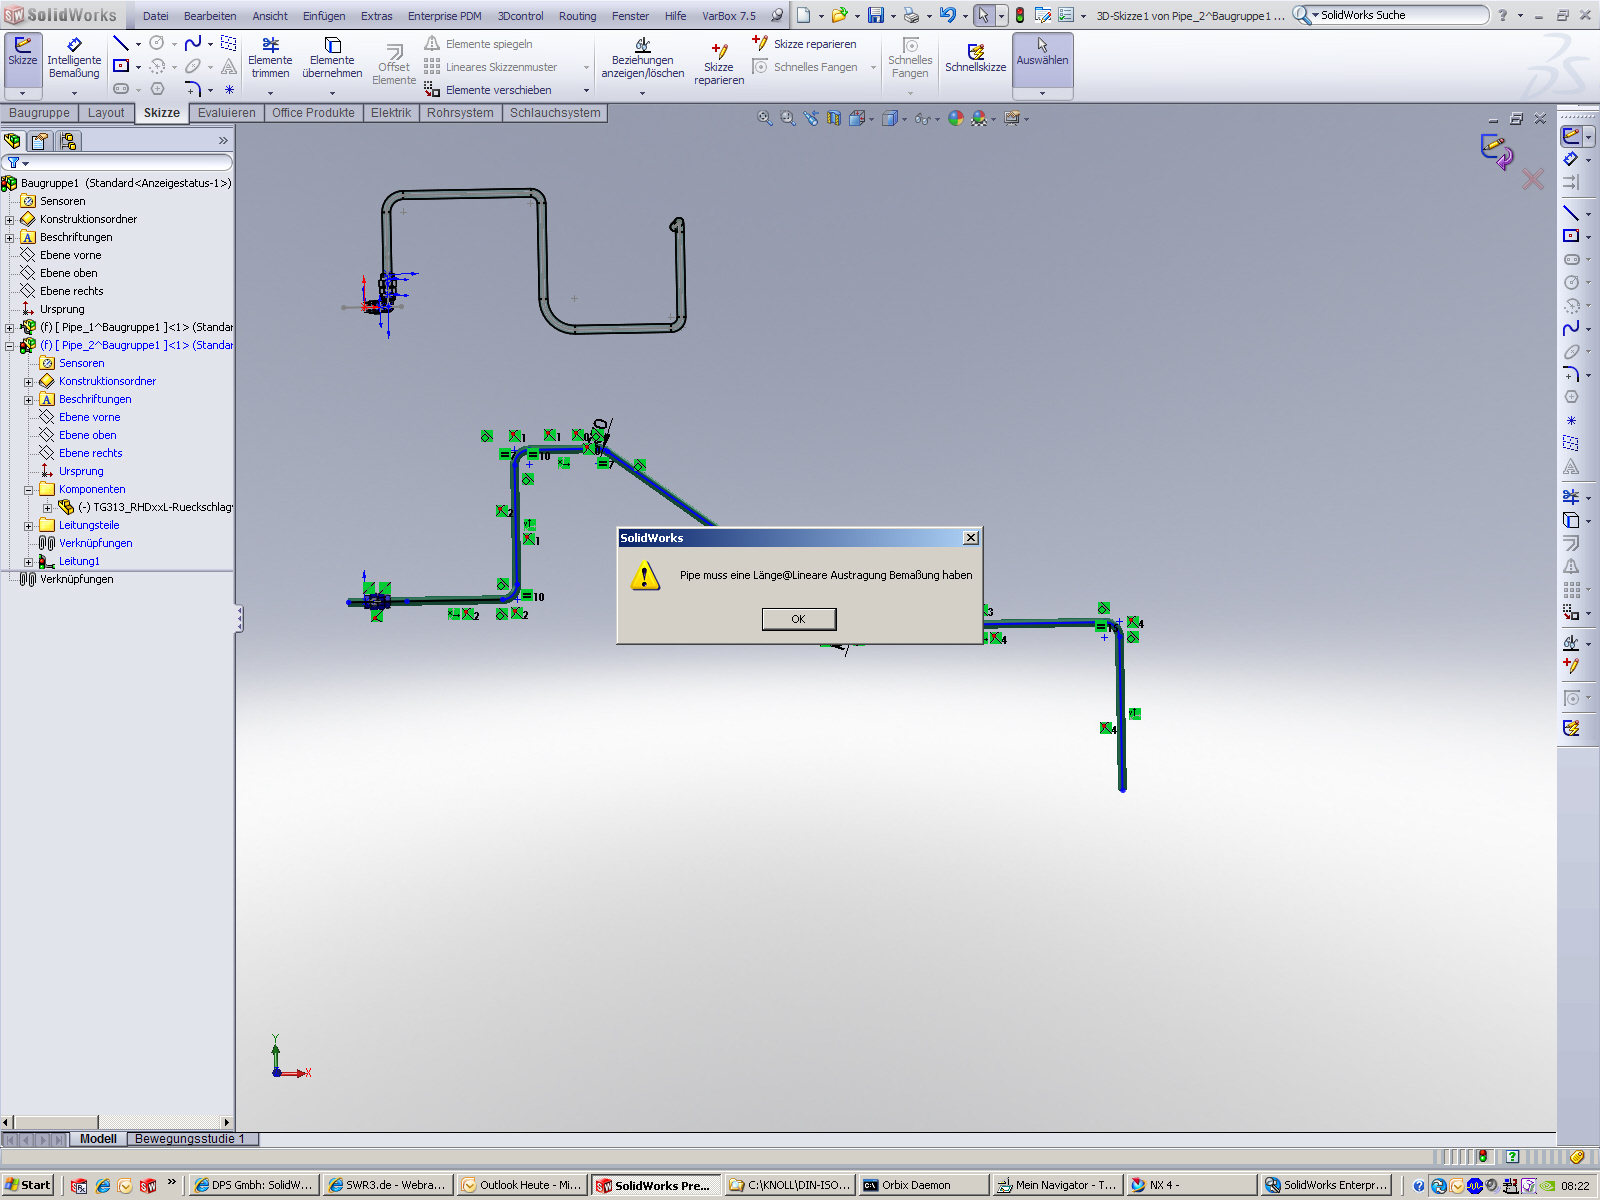Switch to Outlook Heute taskbar button
This screenshot has width=1600, height=1200.
[521, 1185]
